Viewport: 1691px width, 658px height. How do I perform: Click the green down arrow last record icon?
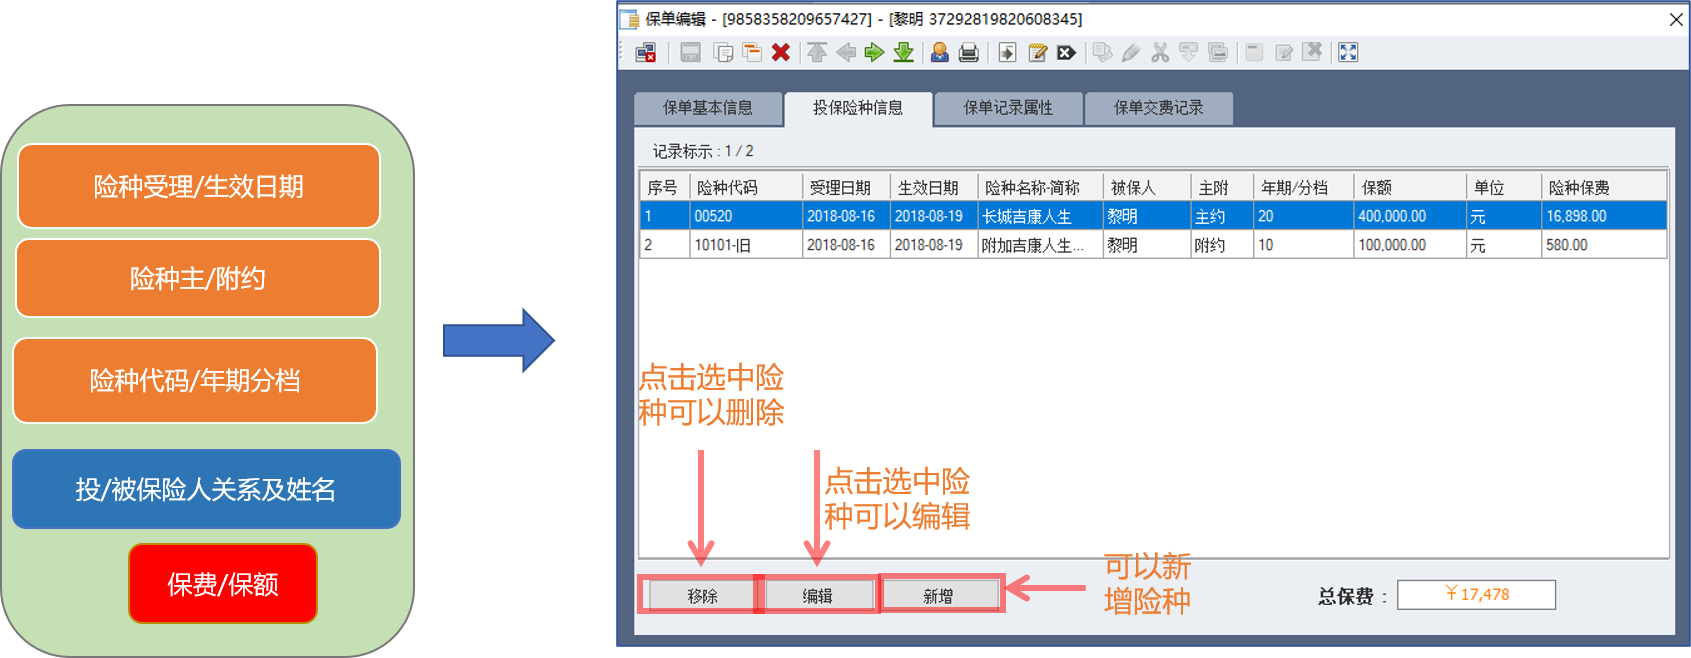click(x=903, y=53)
